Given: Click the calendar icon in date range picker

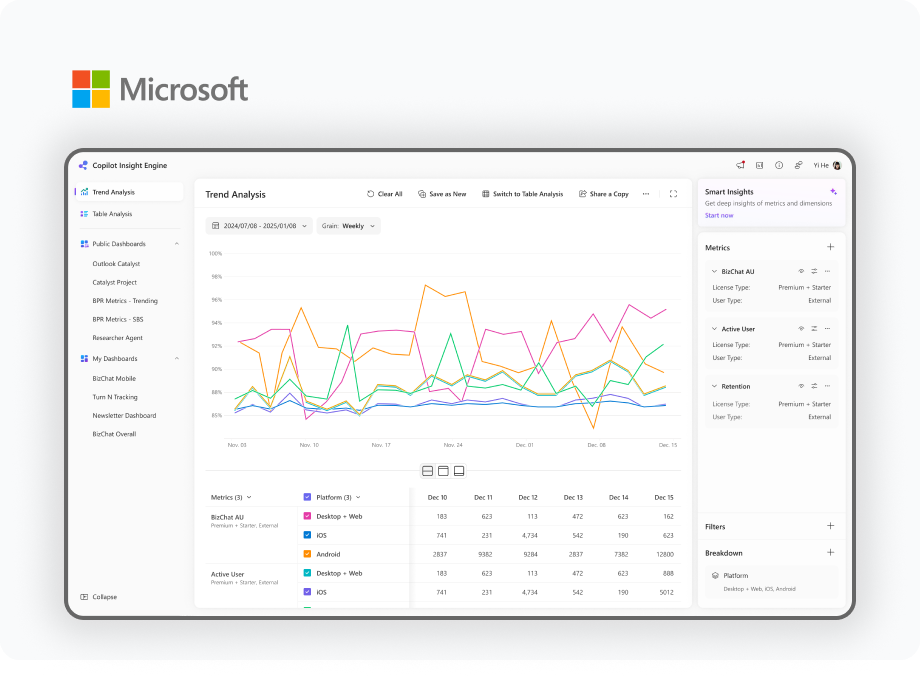Looking at the screenshot, I should 215,226.
